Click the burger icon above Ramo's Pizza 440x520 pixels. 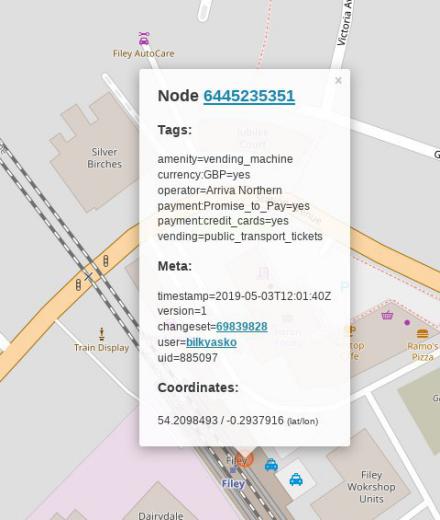pyautogui.click(x=422, y=333)
